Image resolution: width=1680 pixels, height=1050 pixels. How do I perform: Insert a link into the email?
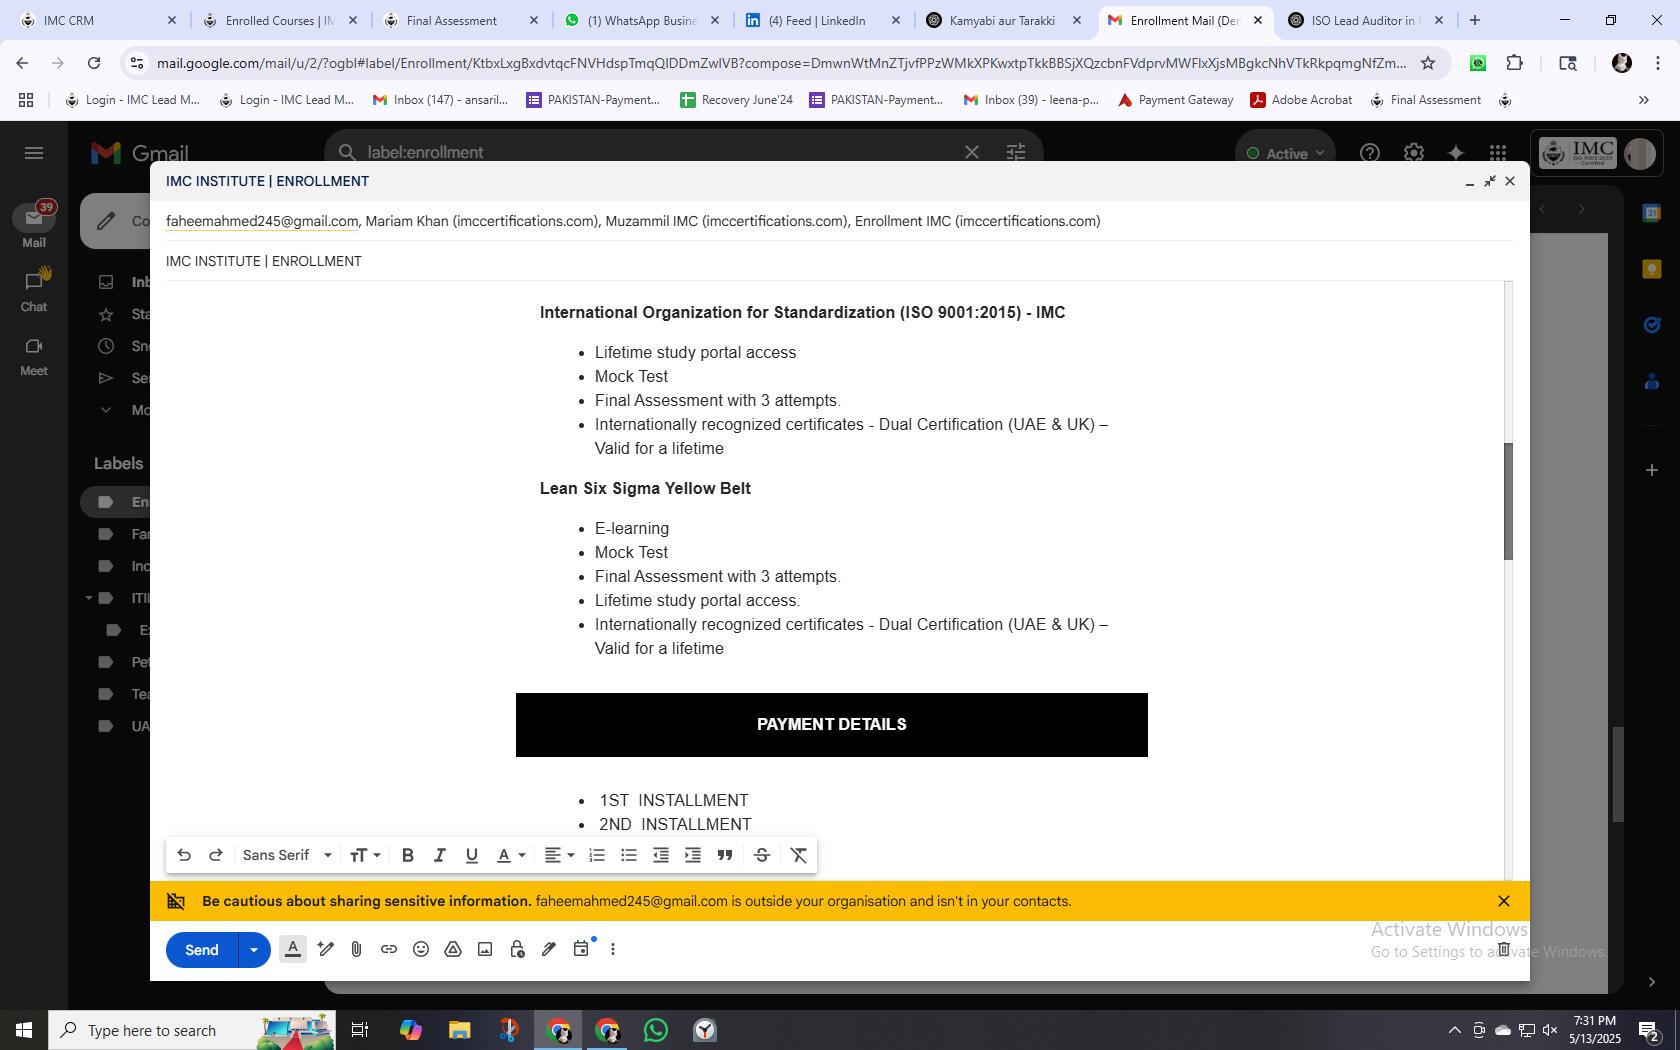(x=389, y=949)
